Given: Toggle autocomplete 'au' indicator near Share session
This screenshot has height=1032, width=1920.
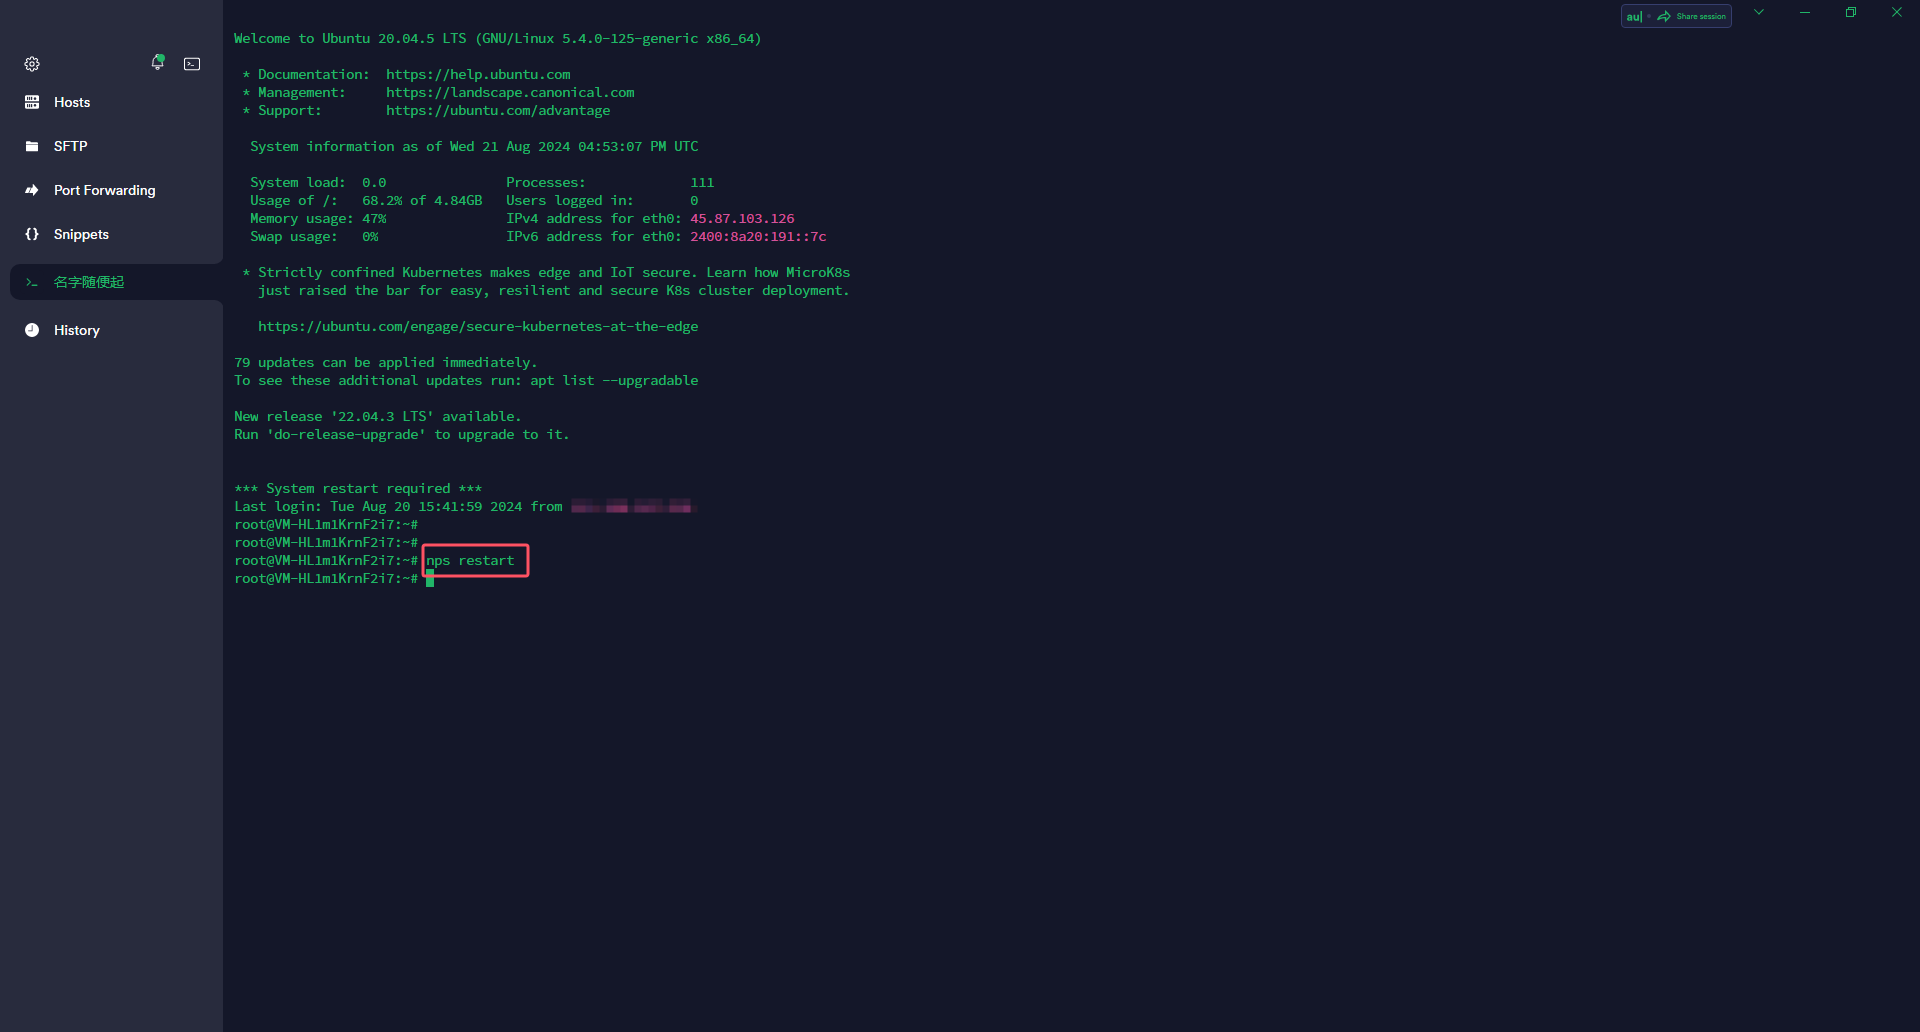Looking at the screenshot, I should tap(1634, 16).
